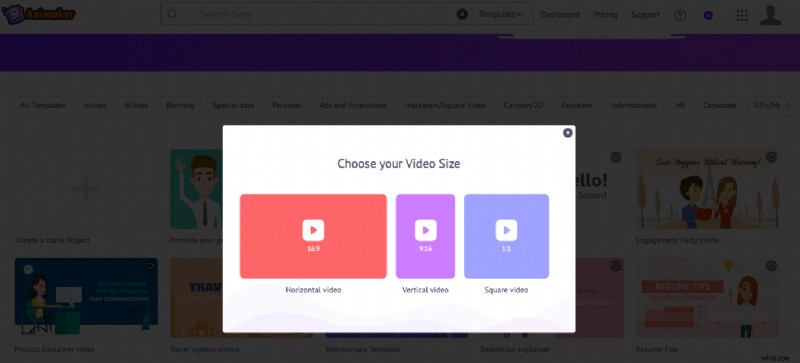Clear the search field with the X icon
The height and width of the screenshot is (363, 800).
coord(462,14)
